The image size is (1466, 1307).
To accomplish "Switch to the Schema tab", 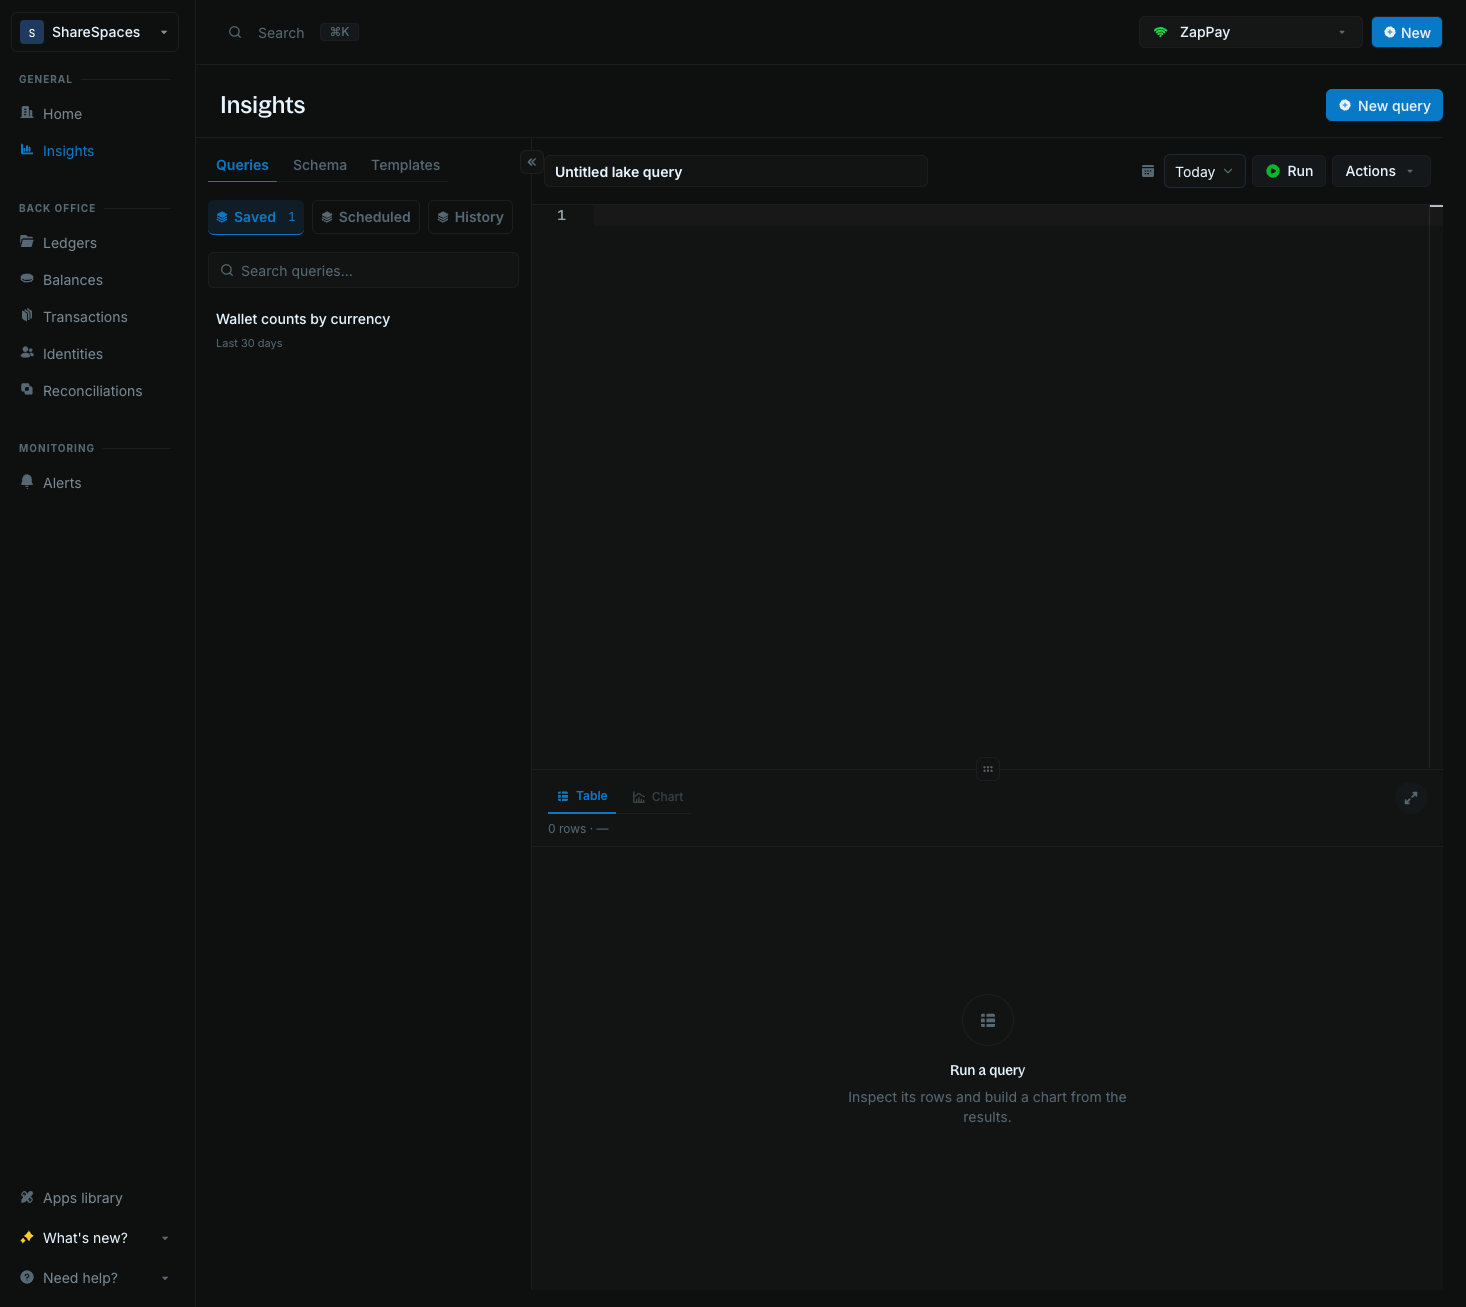I will (x=320, y=165).
